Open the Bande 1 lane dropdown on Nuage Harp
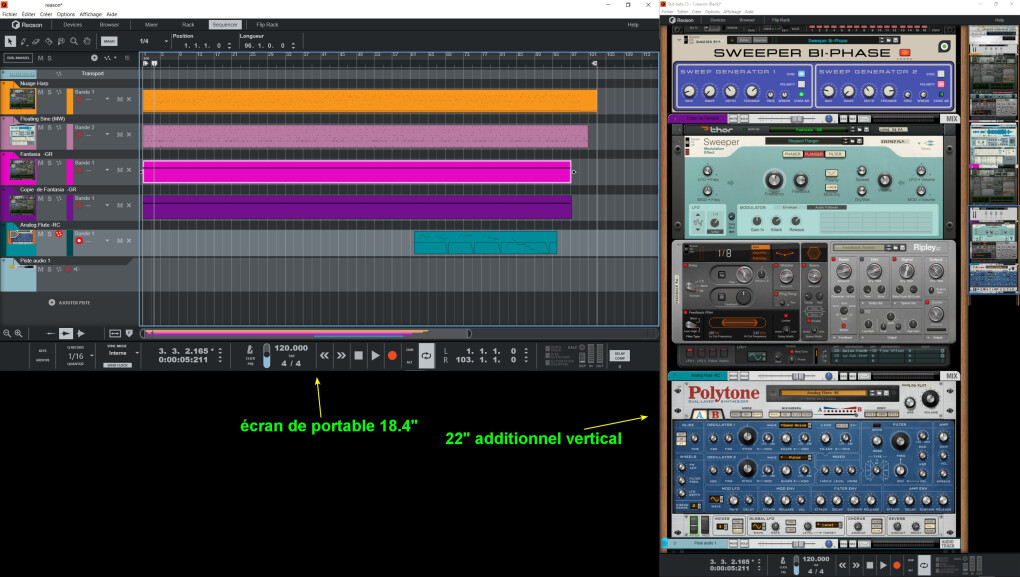1020x577 pixels. [x=107, y=100]
